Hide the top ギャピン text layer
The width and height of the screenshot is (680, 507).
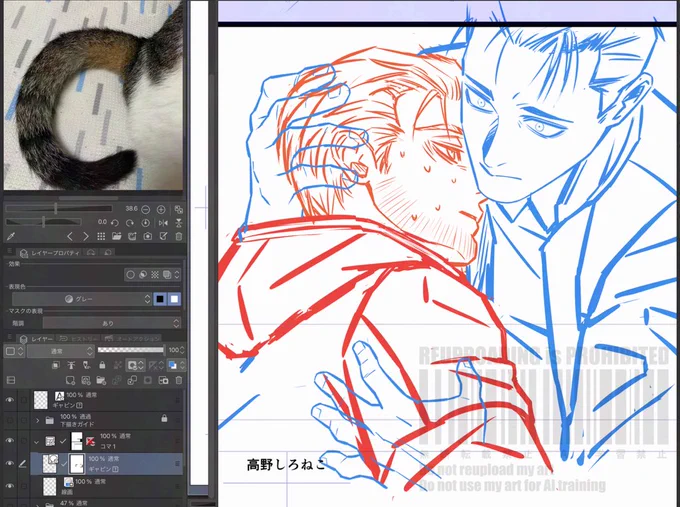pos(10,400)
